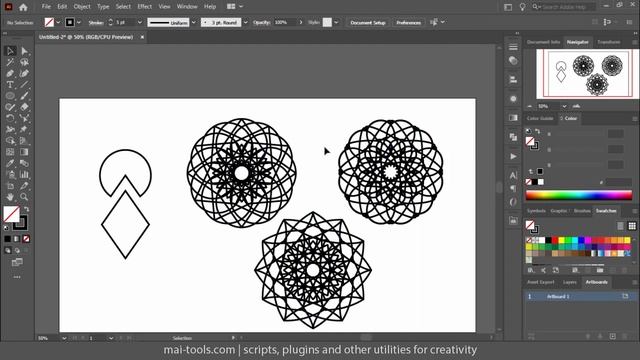
Task: Open fill color dropdown in control bar
Action: click(x=58, y=22)
